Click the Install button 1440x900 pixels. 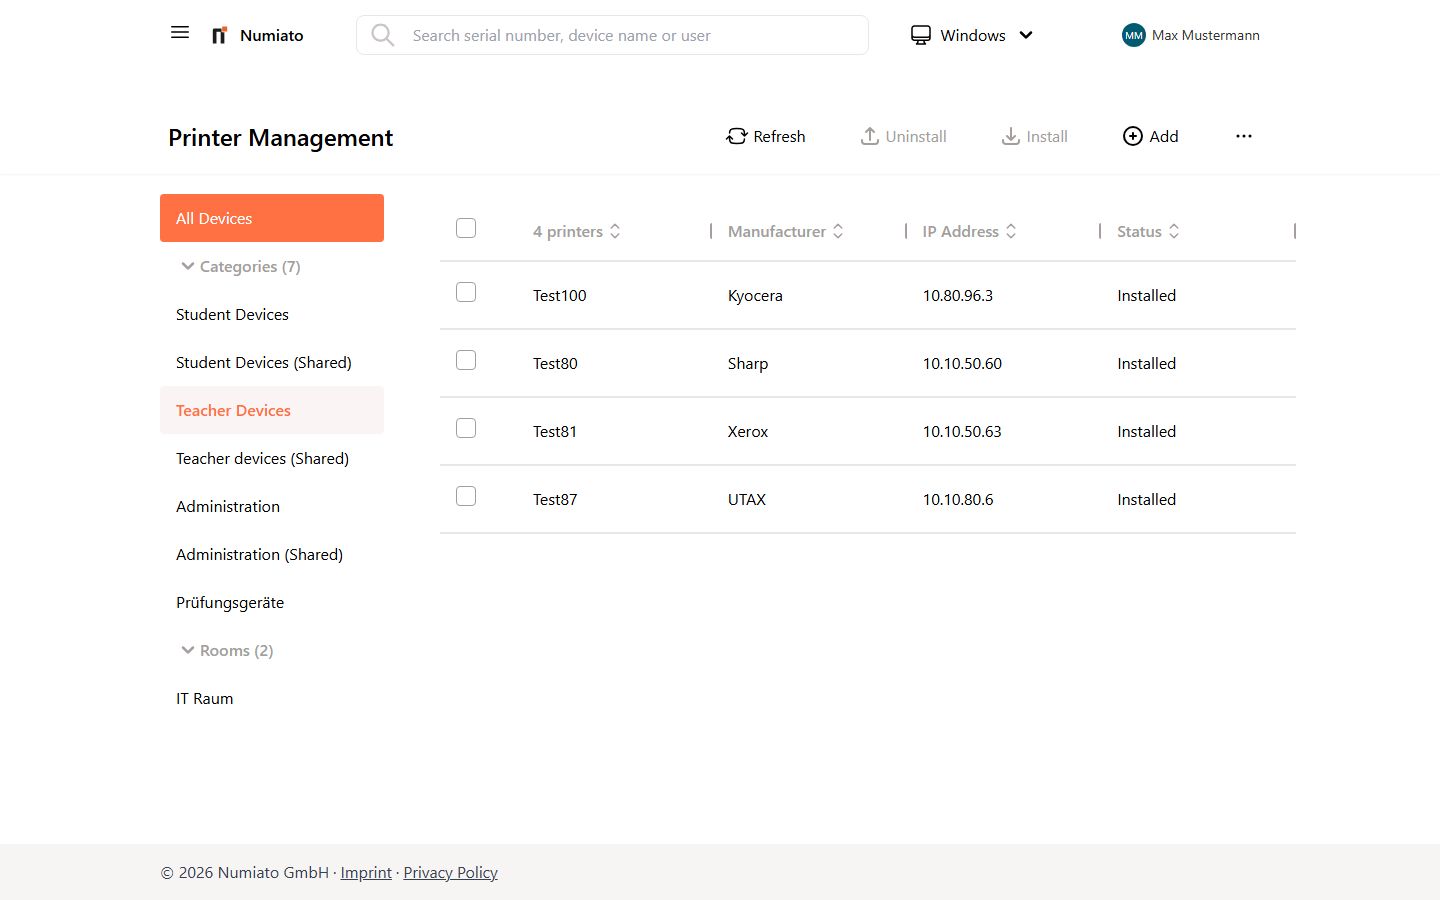[1035, 136]
